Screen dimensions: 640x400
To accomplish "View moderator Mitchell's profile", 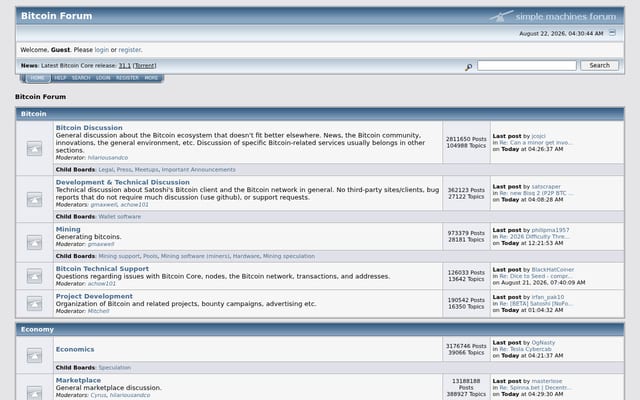I will pos(98,311).
